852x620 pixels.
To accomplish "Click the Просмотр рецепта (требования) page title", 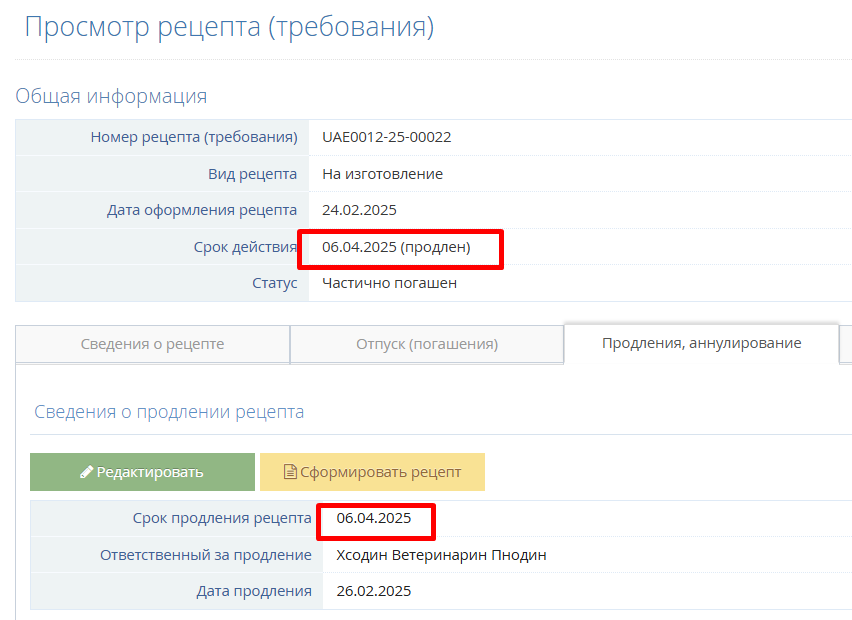I will [229, 27].
